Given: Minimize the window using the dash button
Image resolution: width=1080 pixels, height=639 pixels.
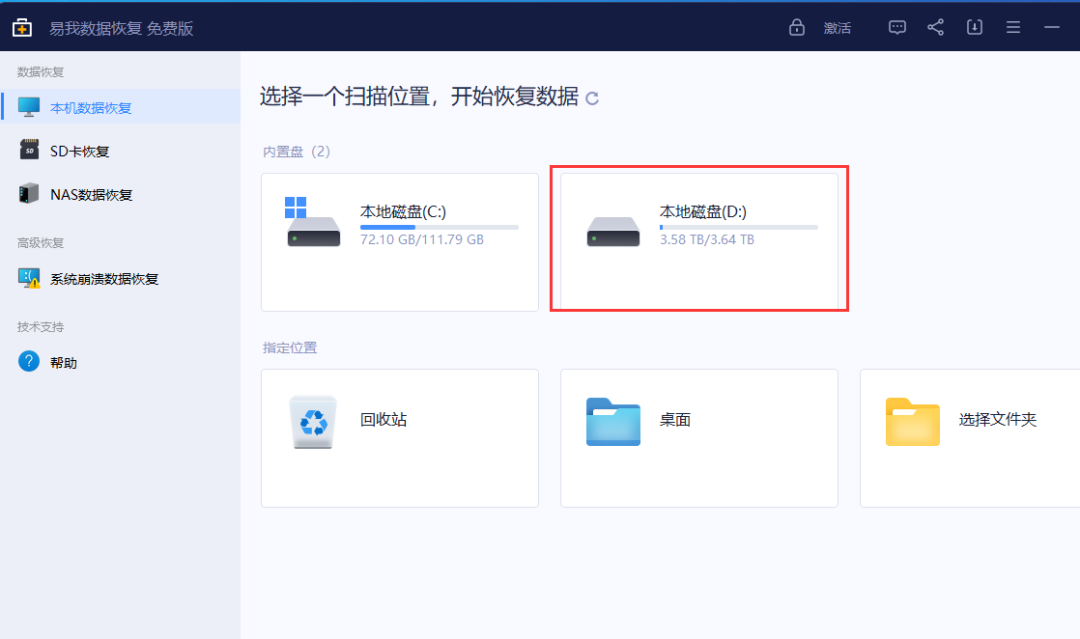Looking at the screenshot, I should pos(1052,28).
